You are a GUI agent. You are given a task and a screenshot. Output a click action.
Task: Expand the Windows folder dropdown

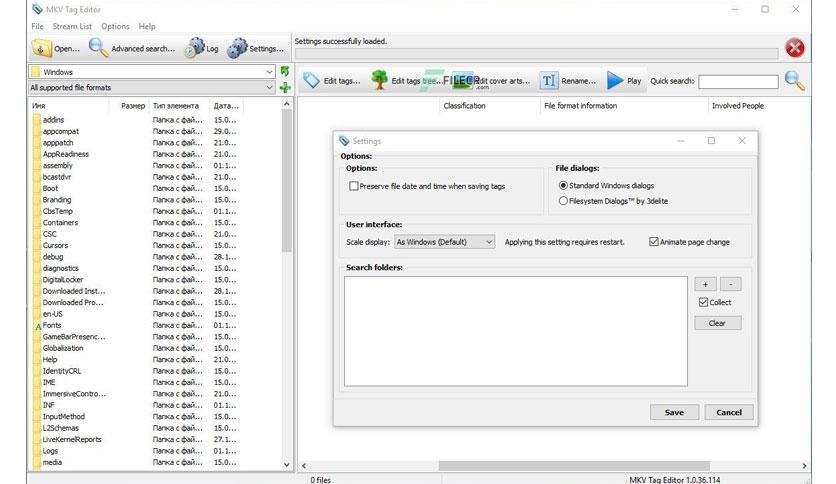(269, 72)
